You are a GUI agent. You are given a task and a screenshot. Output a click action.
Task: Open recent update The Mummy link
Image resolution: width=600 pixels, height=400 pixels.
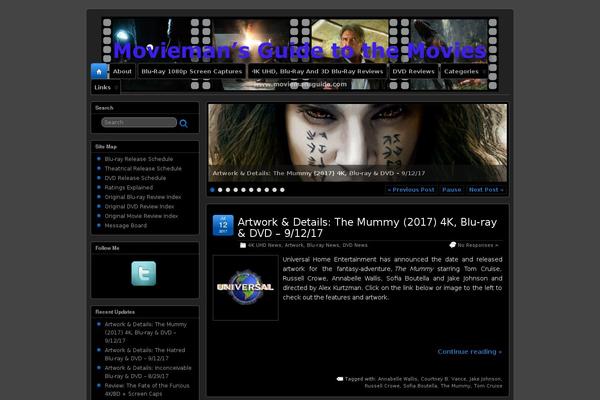tap(146, 333)
